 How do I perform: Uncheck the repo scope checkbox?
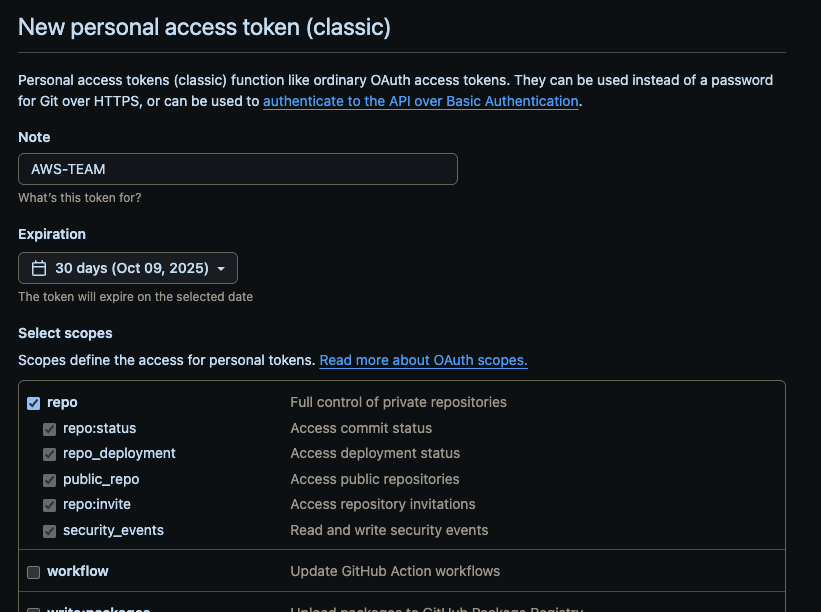(34, 403)
